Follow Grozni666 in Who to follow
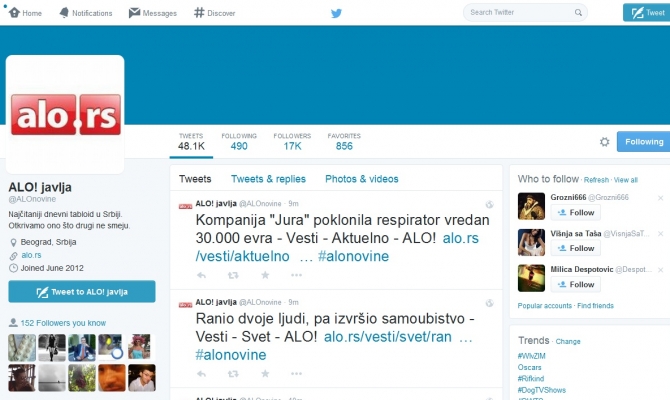Image resolution: width=670 pixels, height=400 pixels. coord(576,213)
